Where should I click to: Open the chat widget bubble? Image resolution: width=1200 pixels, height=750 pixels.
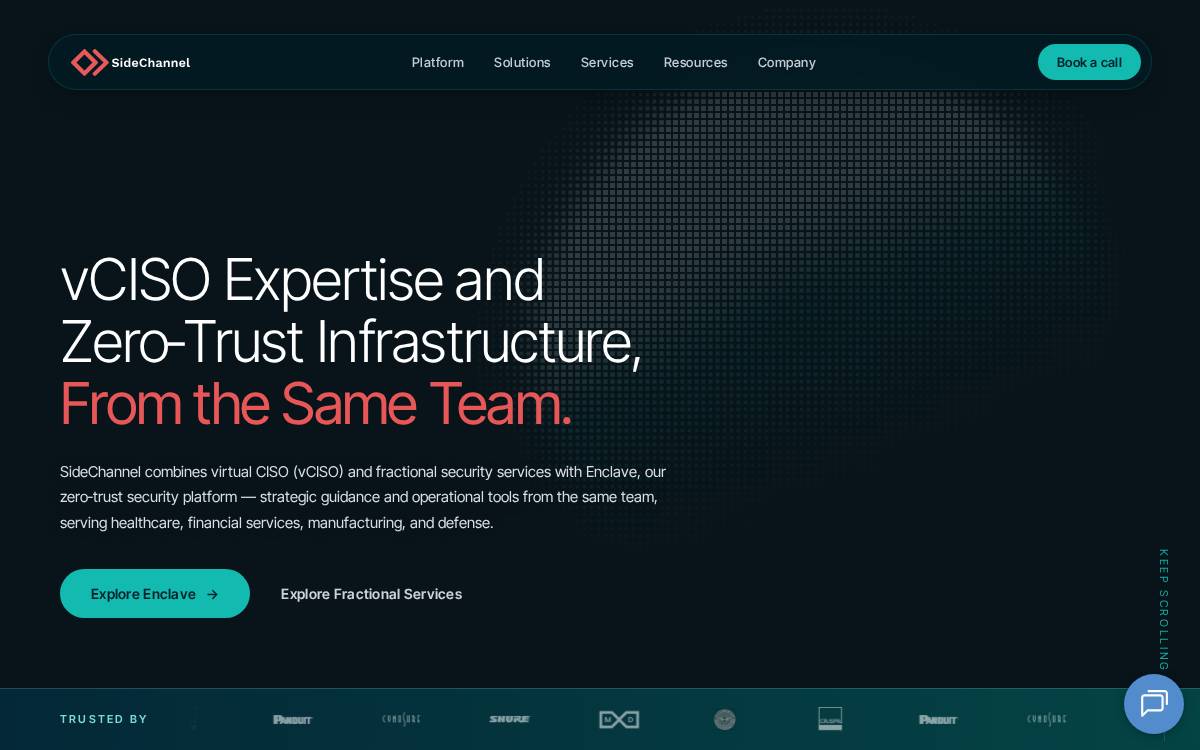coord(1154,704)
